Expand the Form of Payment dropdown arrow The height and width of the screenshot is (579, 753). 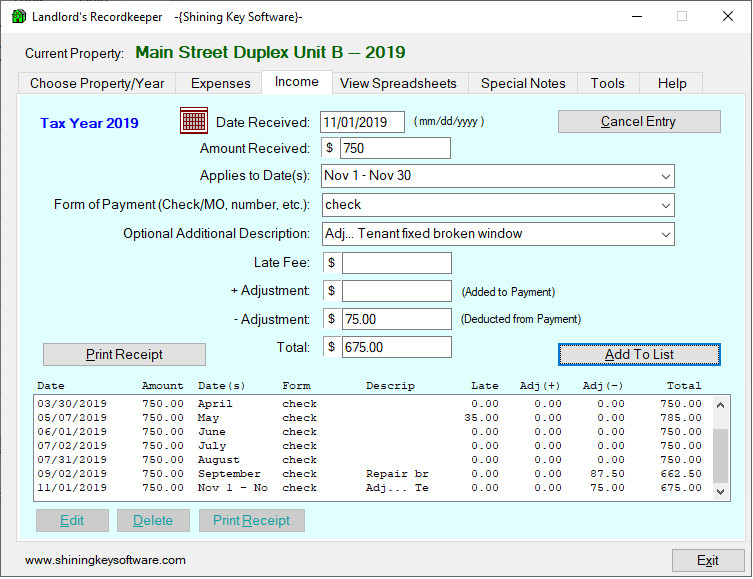(x=666, y=205)
